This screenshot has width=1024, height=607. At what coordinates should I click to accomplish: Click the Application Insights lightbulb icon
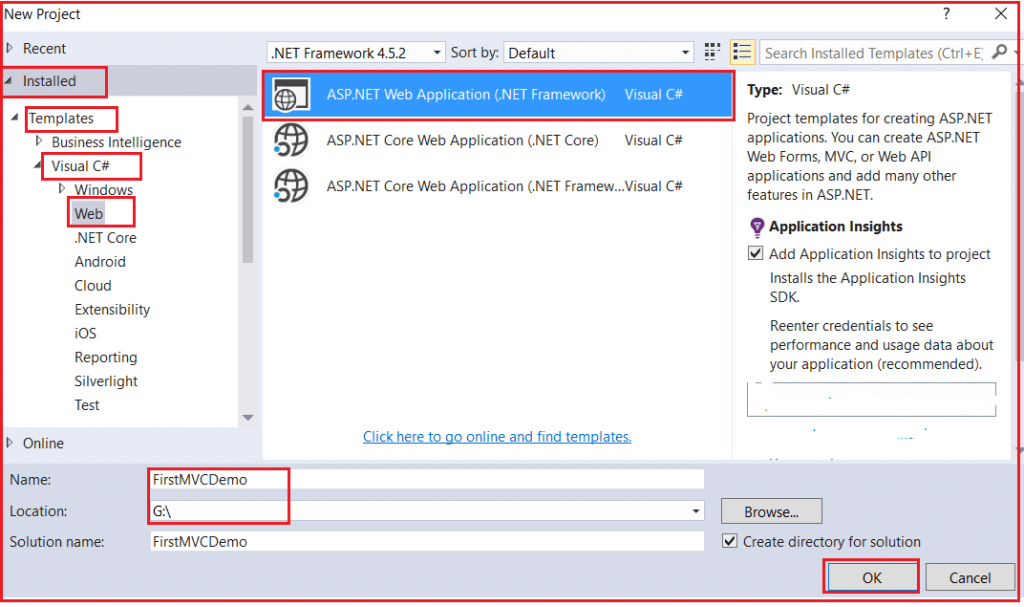(x=757, y=226)
